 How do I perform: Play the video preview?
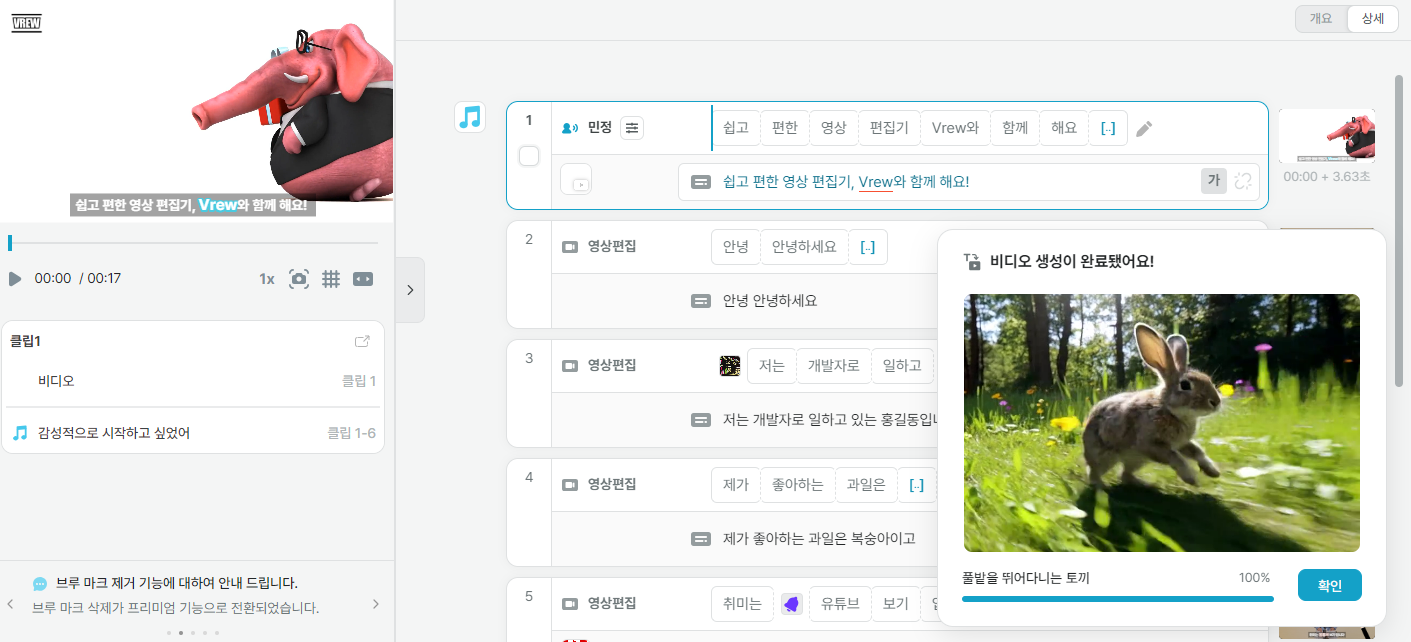coord(15,279)
